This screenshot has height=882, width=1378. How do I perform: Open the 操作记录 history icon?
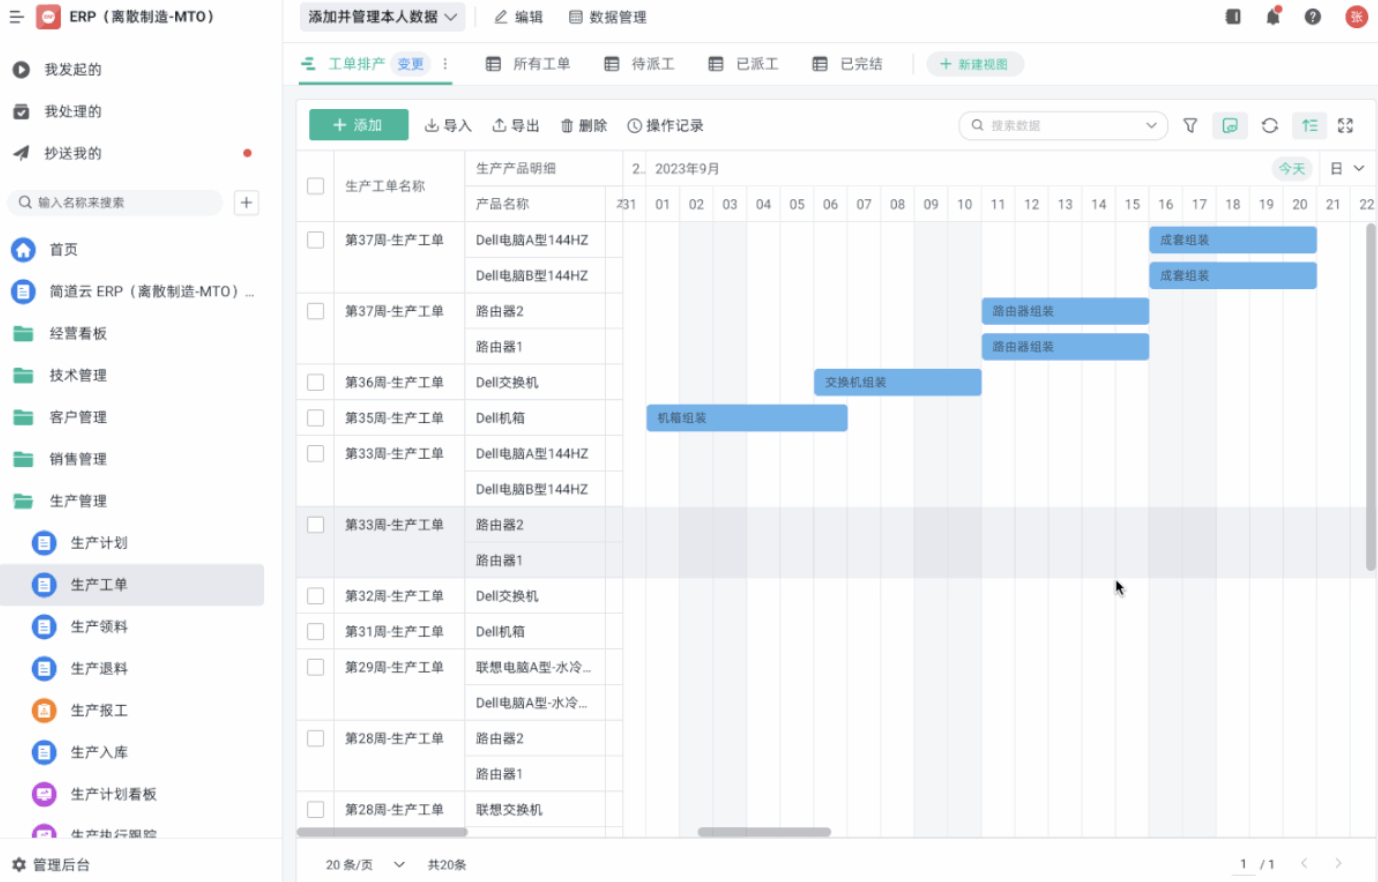665,125
